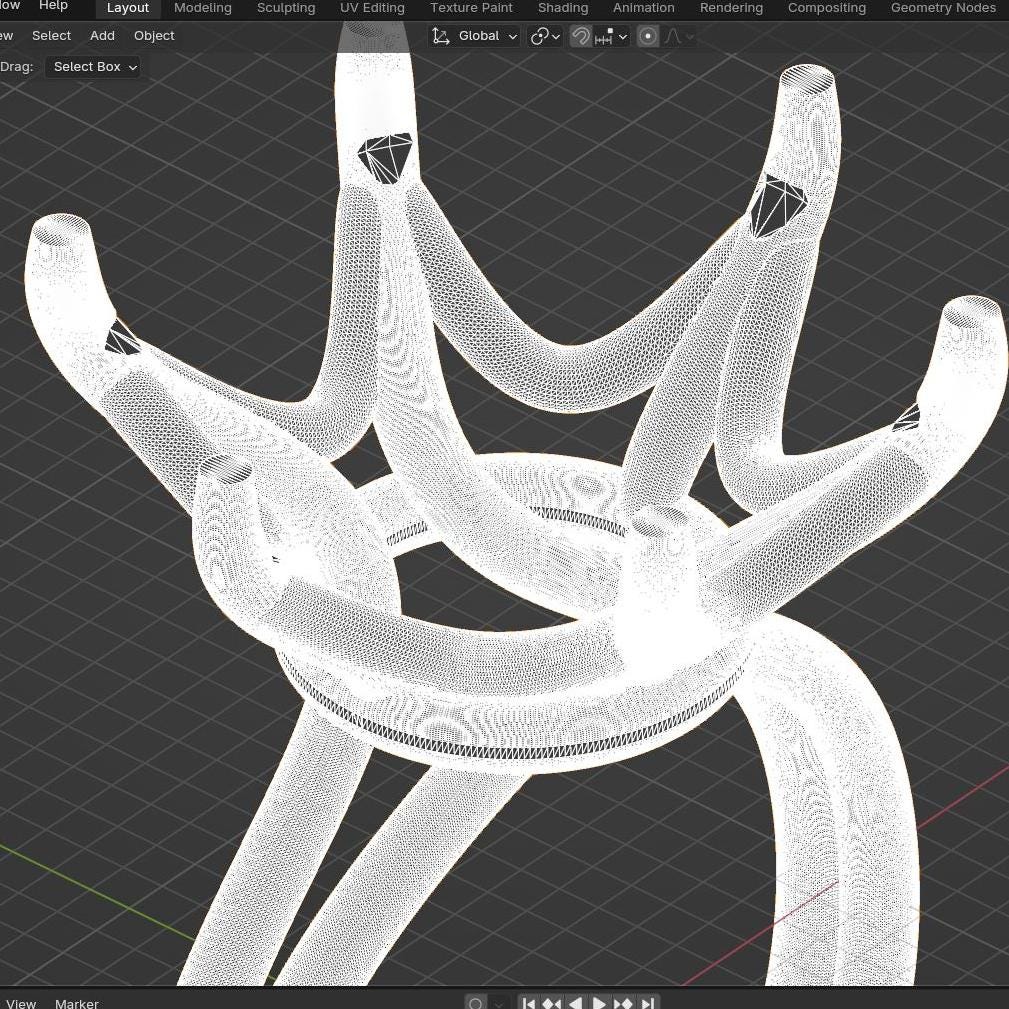Play the animation forward
Image resolution: width=1009 pixels, height=1009 pixels.
(x=599, y=1003)
